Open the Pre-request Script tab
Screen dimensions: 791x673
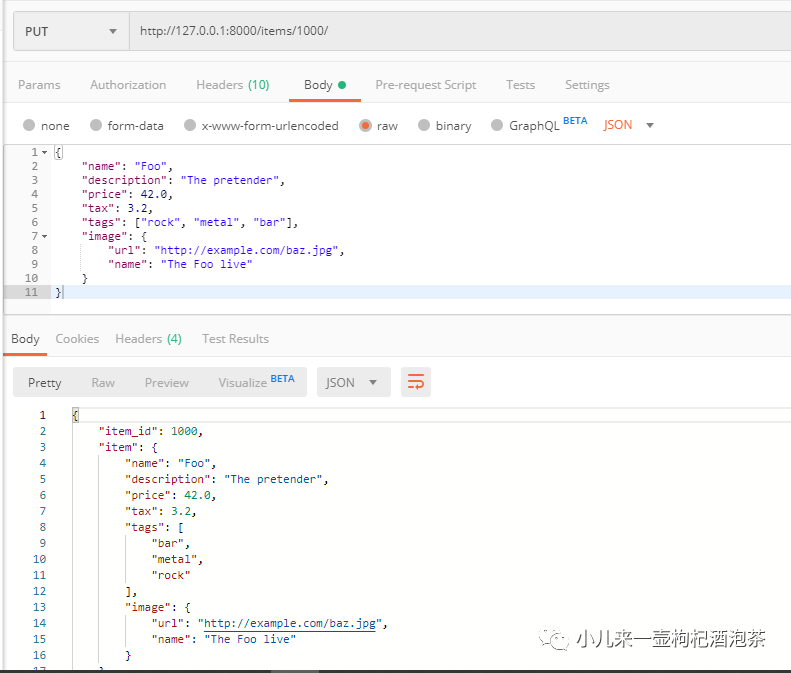click(426, 85)
